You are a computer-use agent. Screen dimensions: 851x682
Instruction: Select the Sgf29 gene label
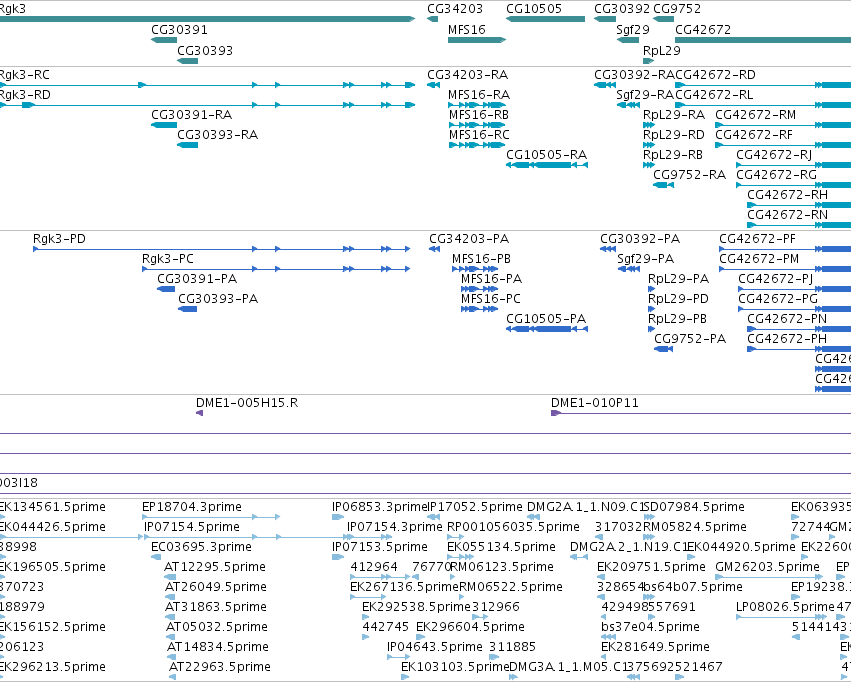633,30
